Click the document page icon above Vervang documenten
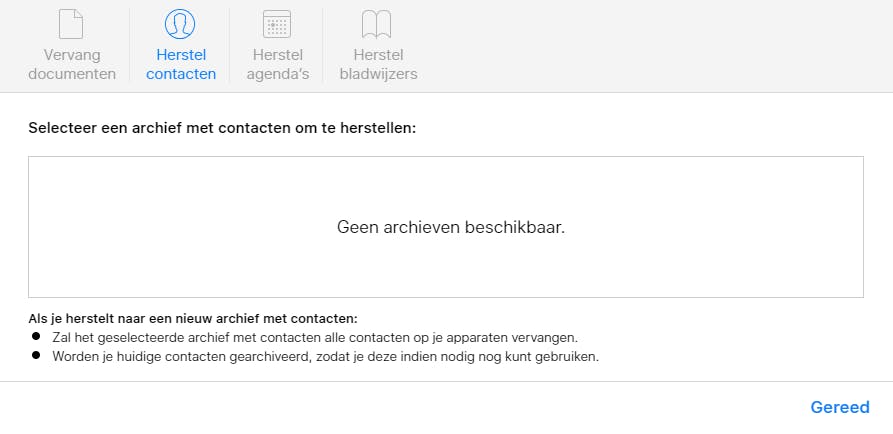Image resolution: width=893 pixels, height=434 pixels. 72,24
